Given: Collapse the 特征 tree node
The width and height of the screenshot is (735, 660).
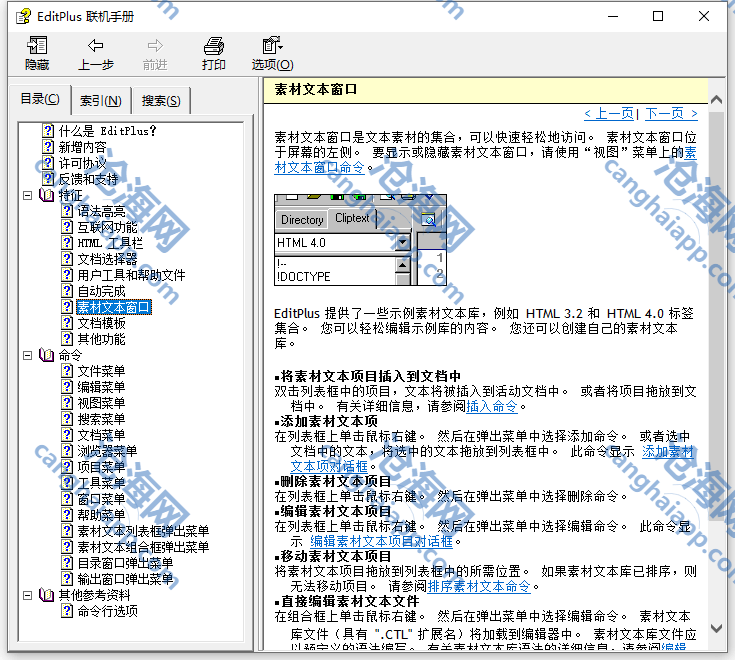Looking at the screenshot, I should tap(28, 195).
